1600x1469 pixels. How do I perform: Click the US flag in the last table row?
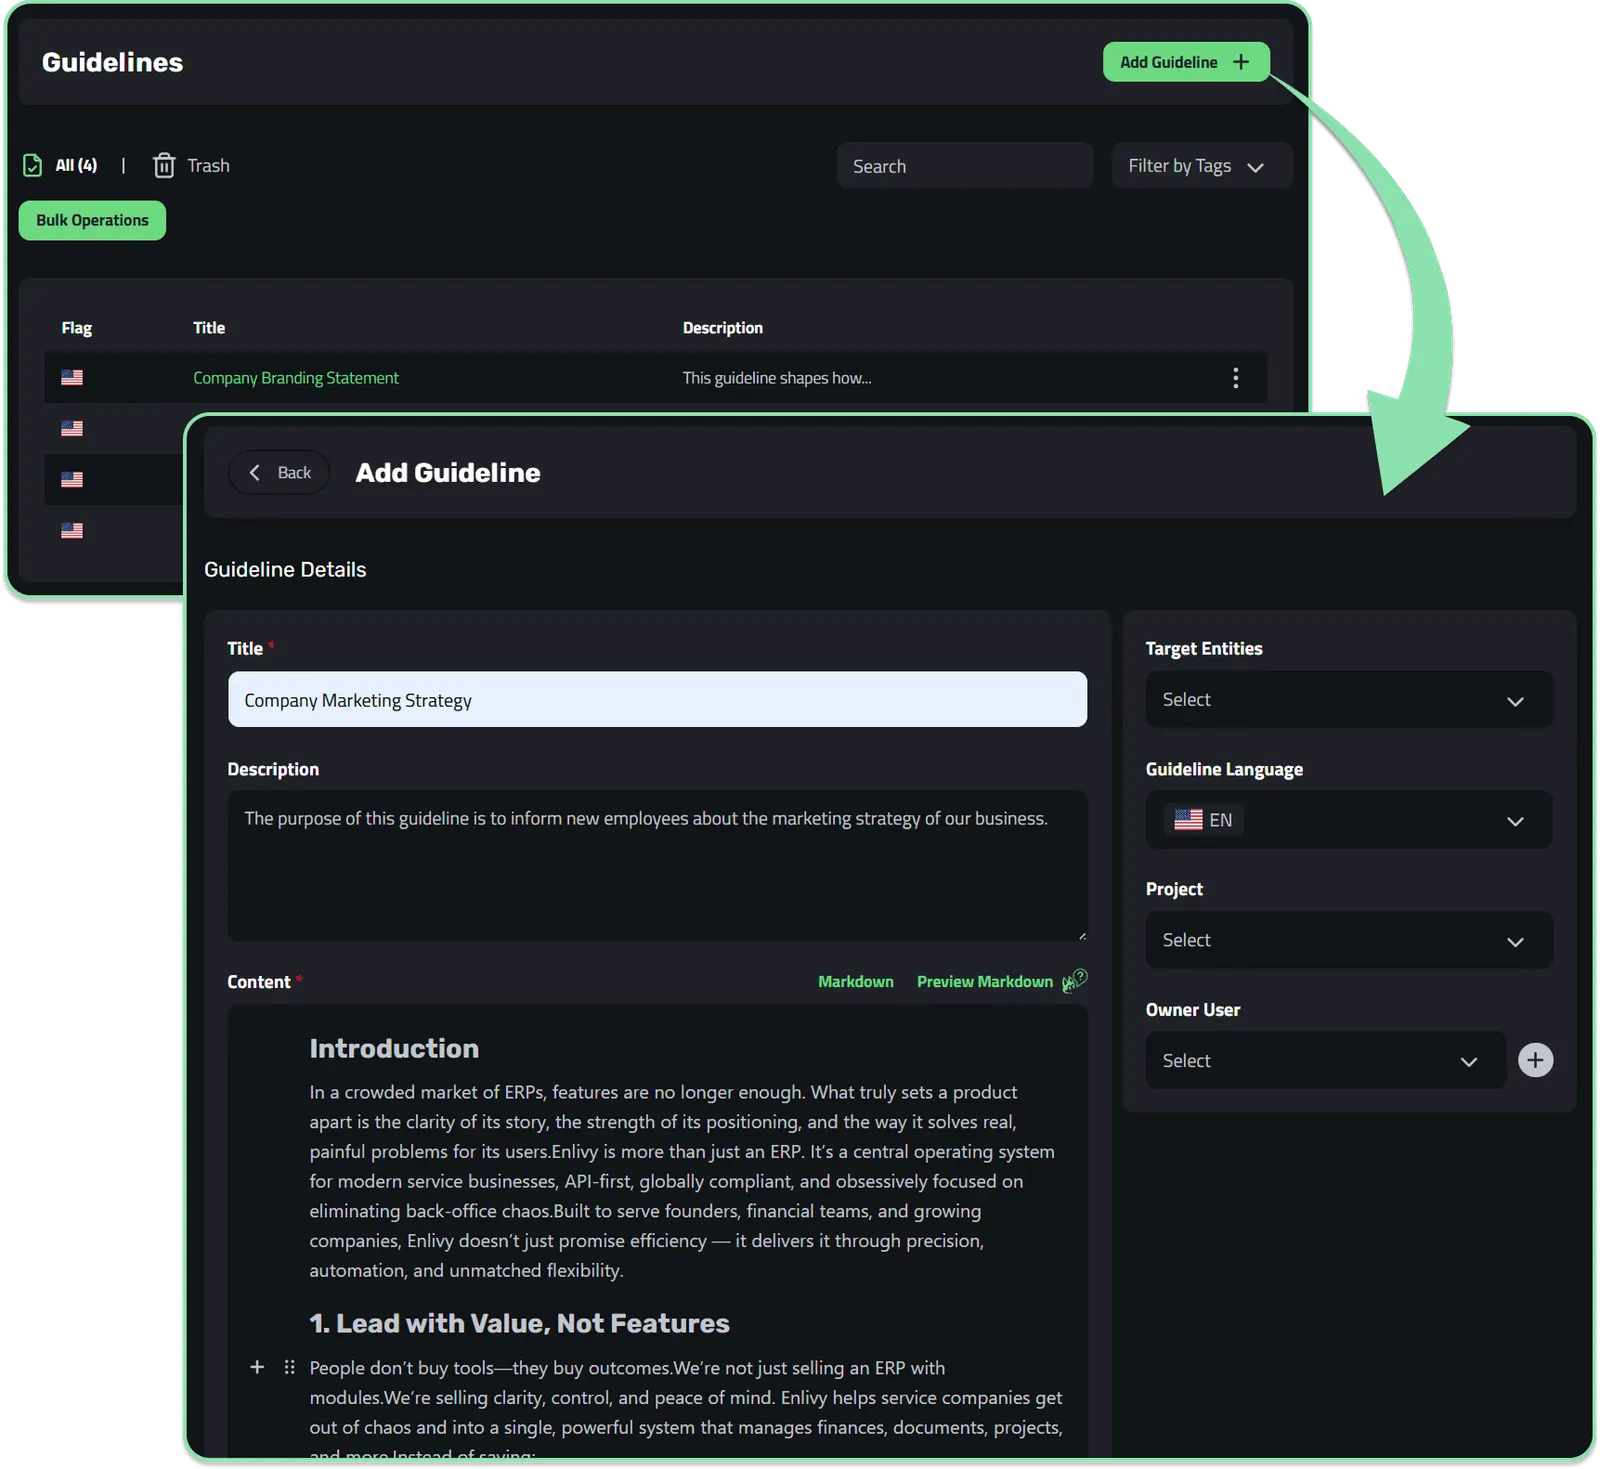(72, 531)
